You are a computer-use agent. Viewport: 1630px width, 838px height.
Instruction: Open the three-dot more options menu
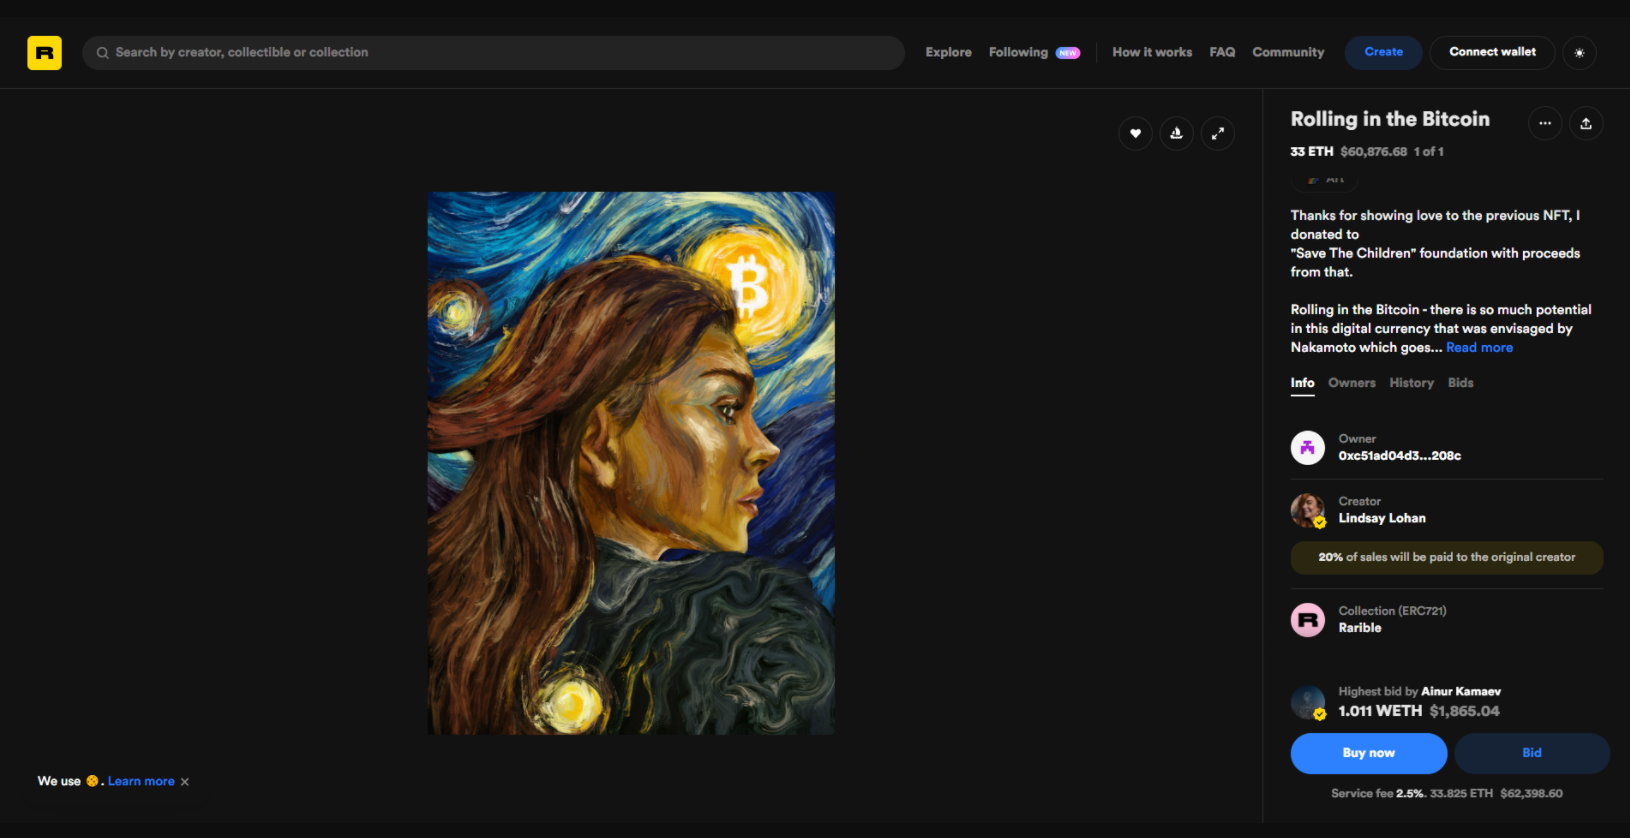1545,123
